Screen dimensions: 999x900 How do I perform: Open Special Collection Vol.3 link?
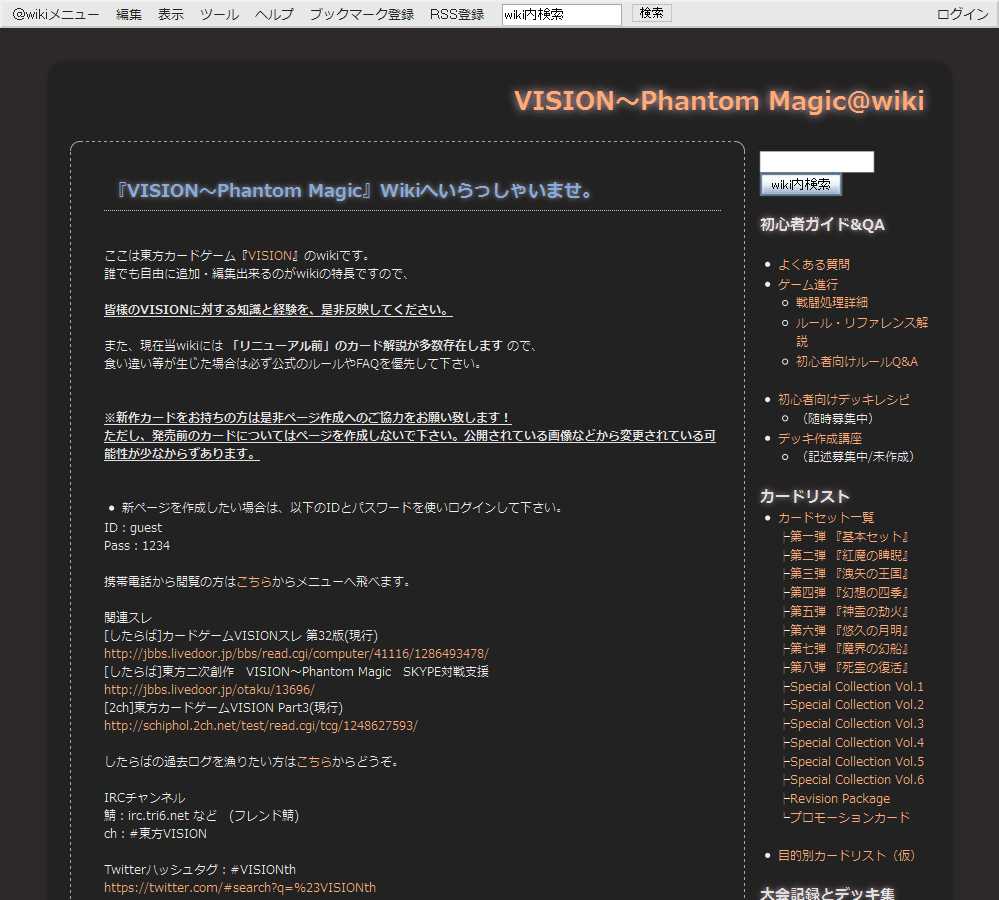click(857, 724)
